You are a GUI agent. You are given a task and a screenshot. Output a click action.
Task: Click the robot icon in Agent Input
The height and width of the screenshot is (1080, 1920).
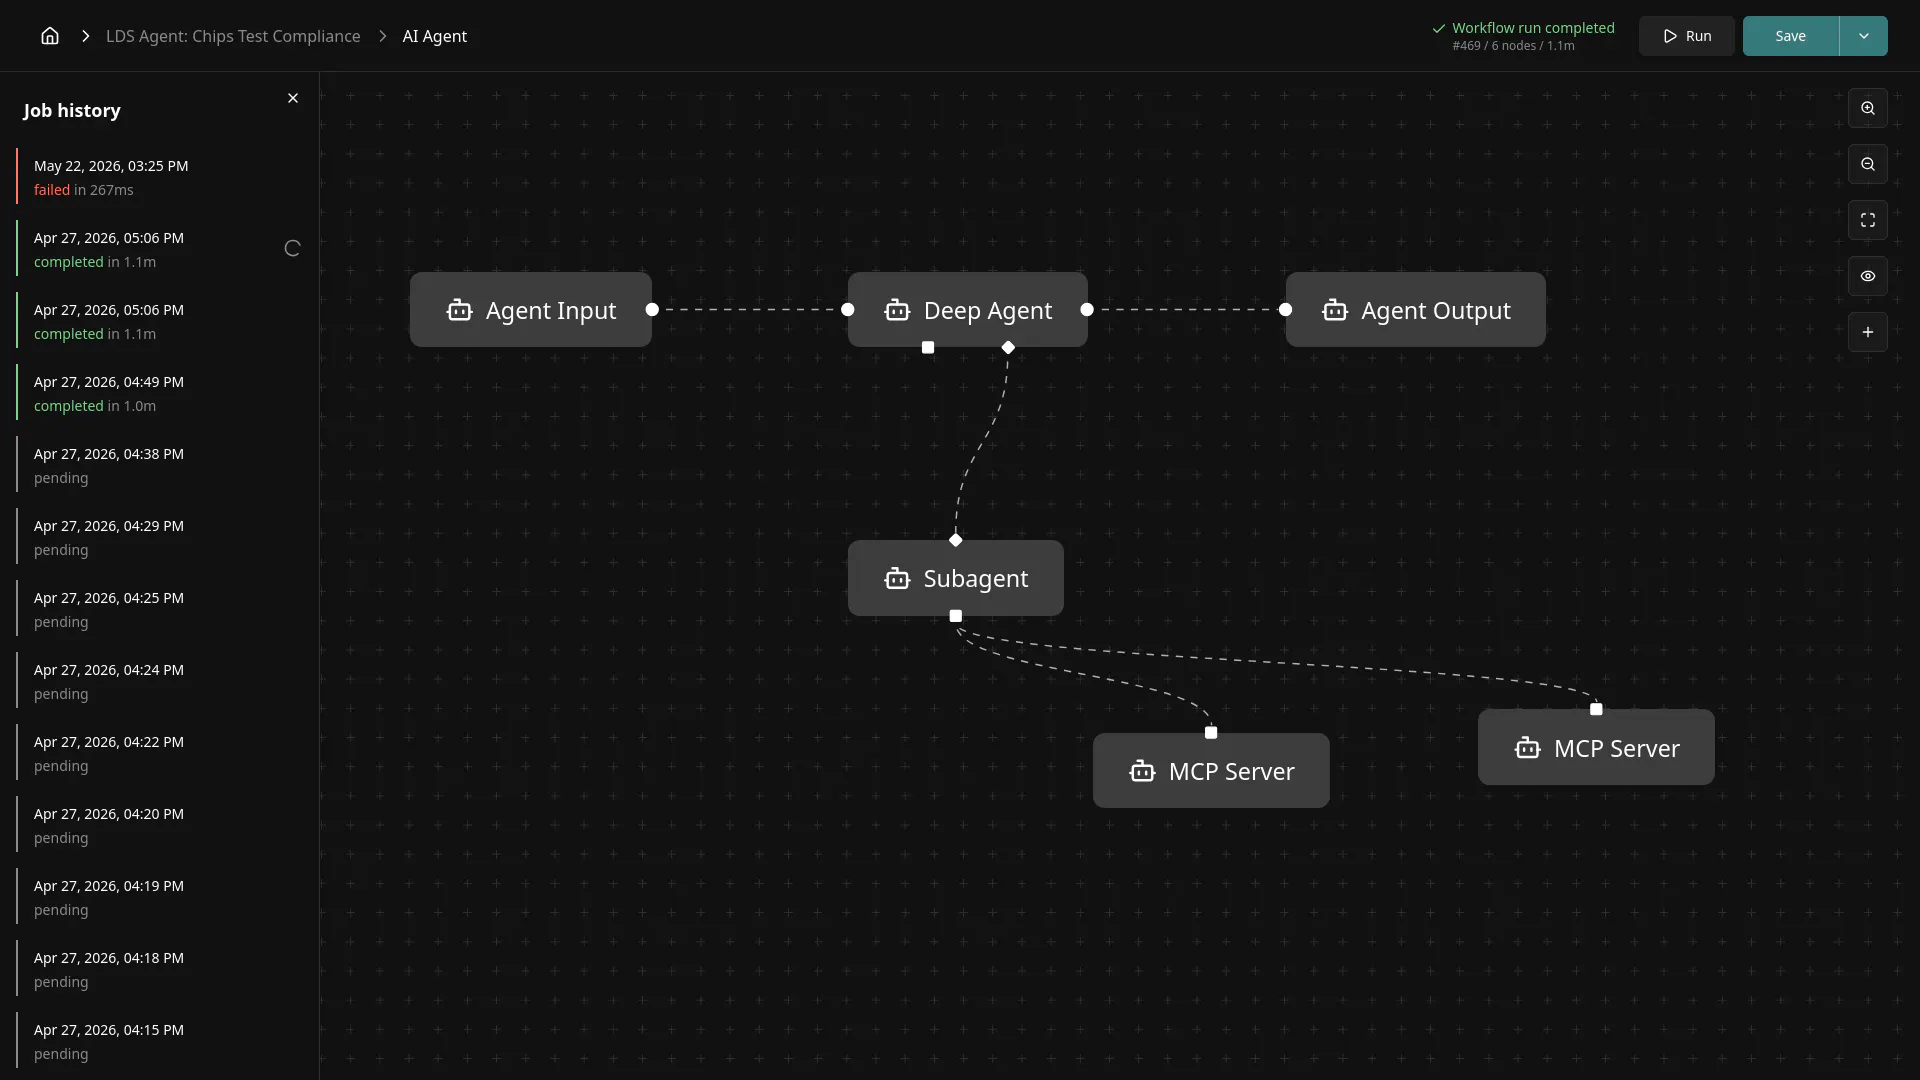pyautogui.click(x=459, y=310)
